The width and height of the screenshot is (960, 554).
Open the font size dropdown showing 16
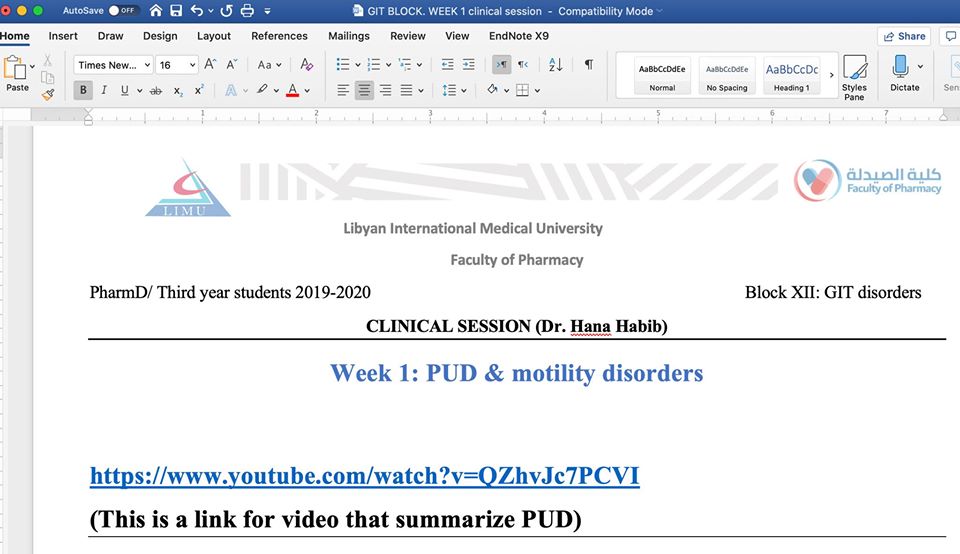pos(177,65)
